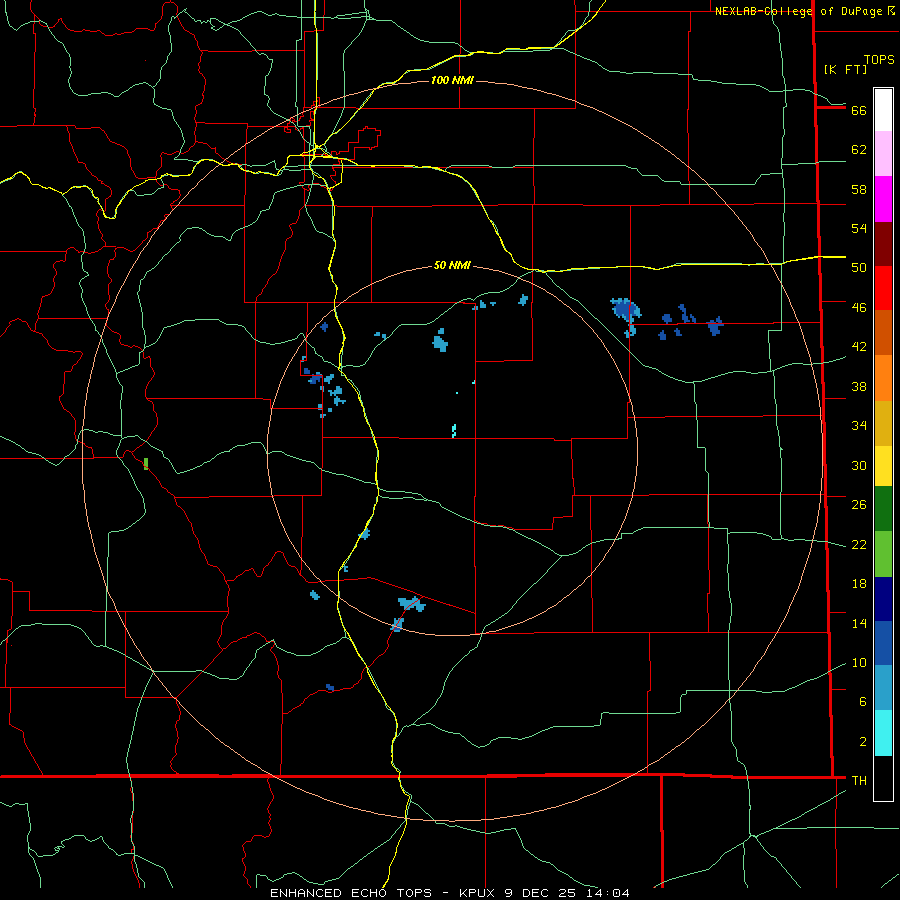900x900 pixels.
Task: Click the "[K FT]" units label
Action: 845,69
